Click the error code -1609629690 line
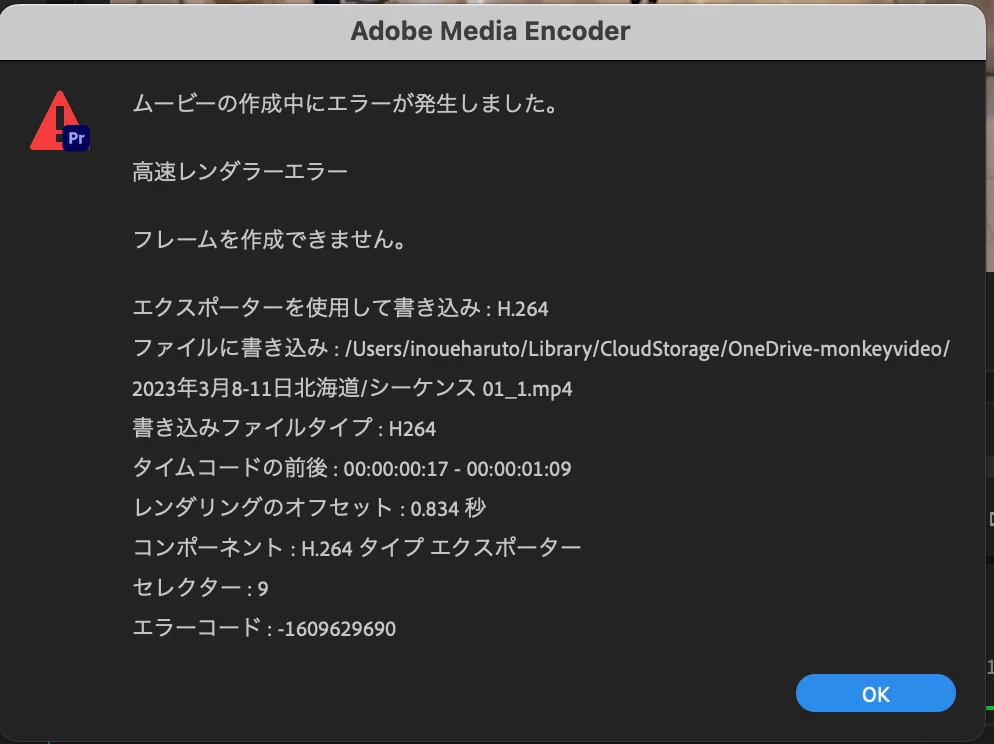 click(264, 628)
